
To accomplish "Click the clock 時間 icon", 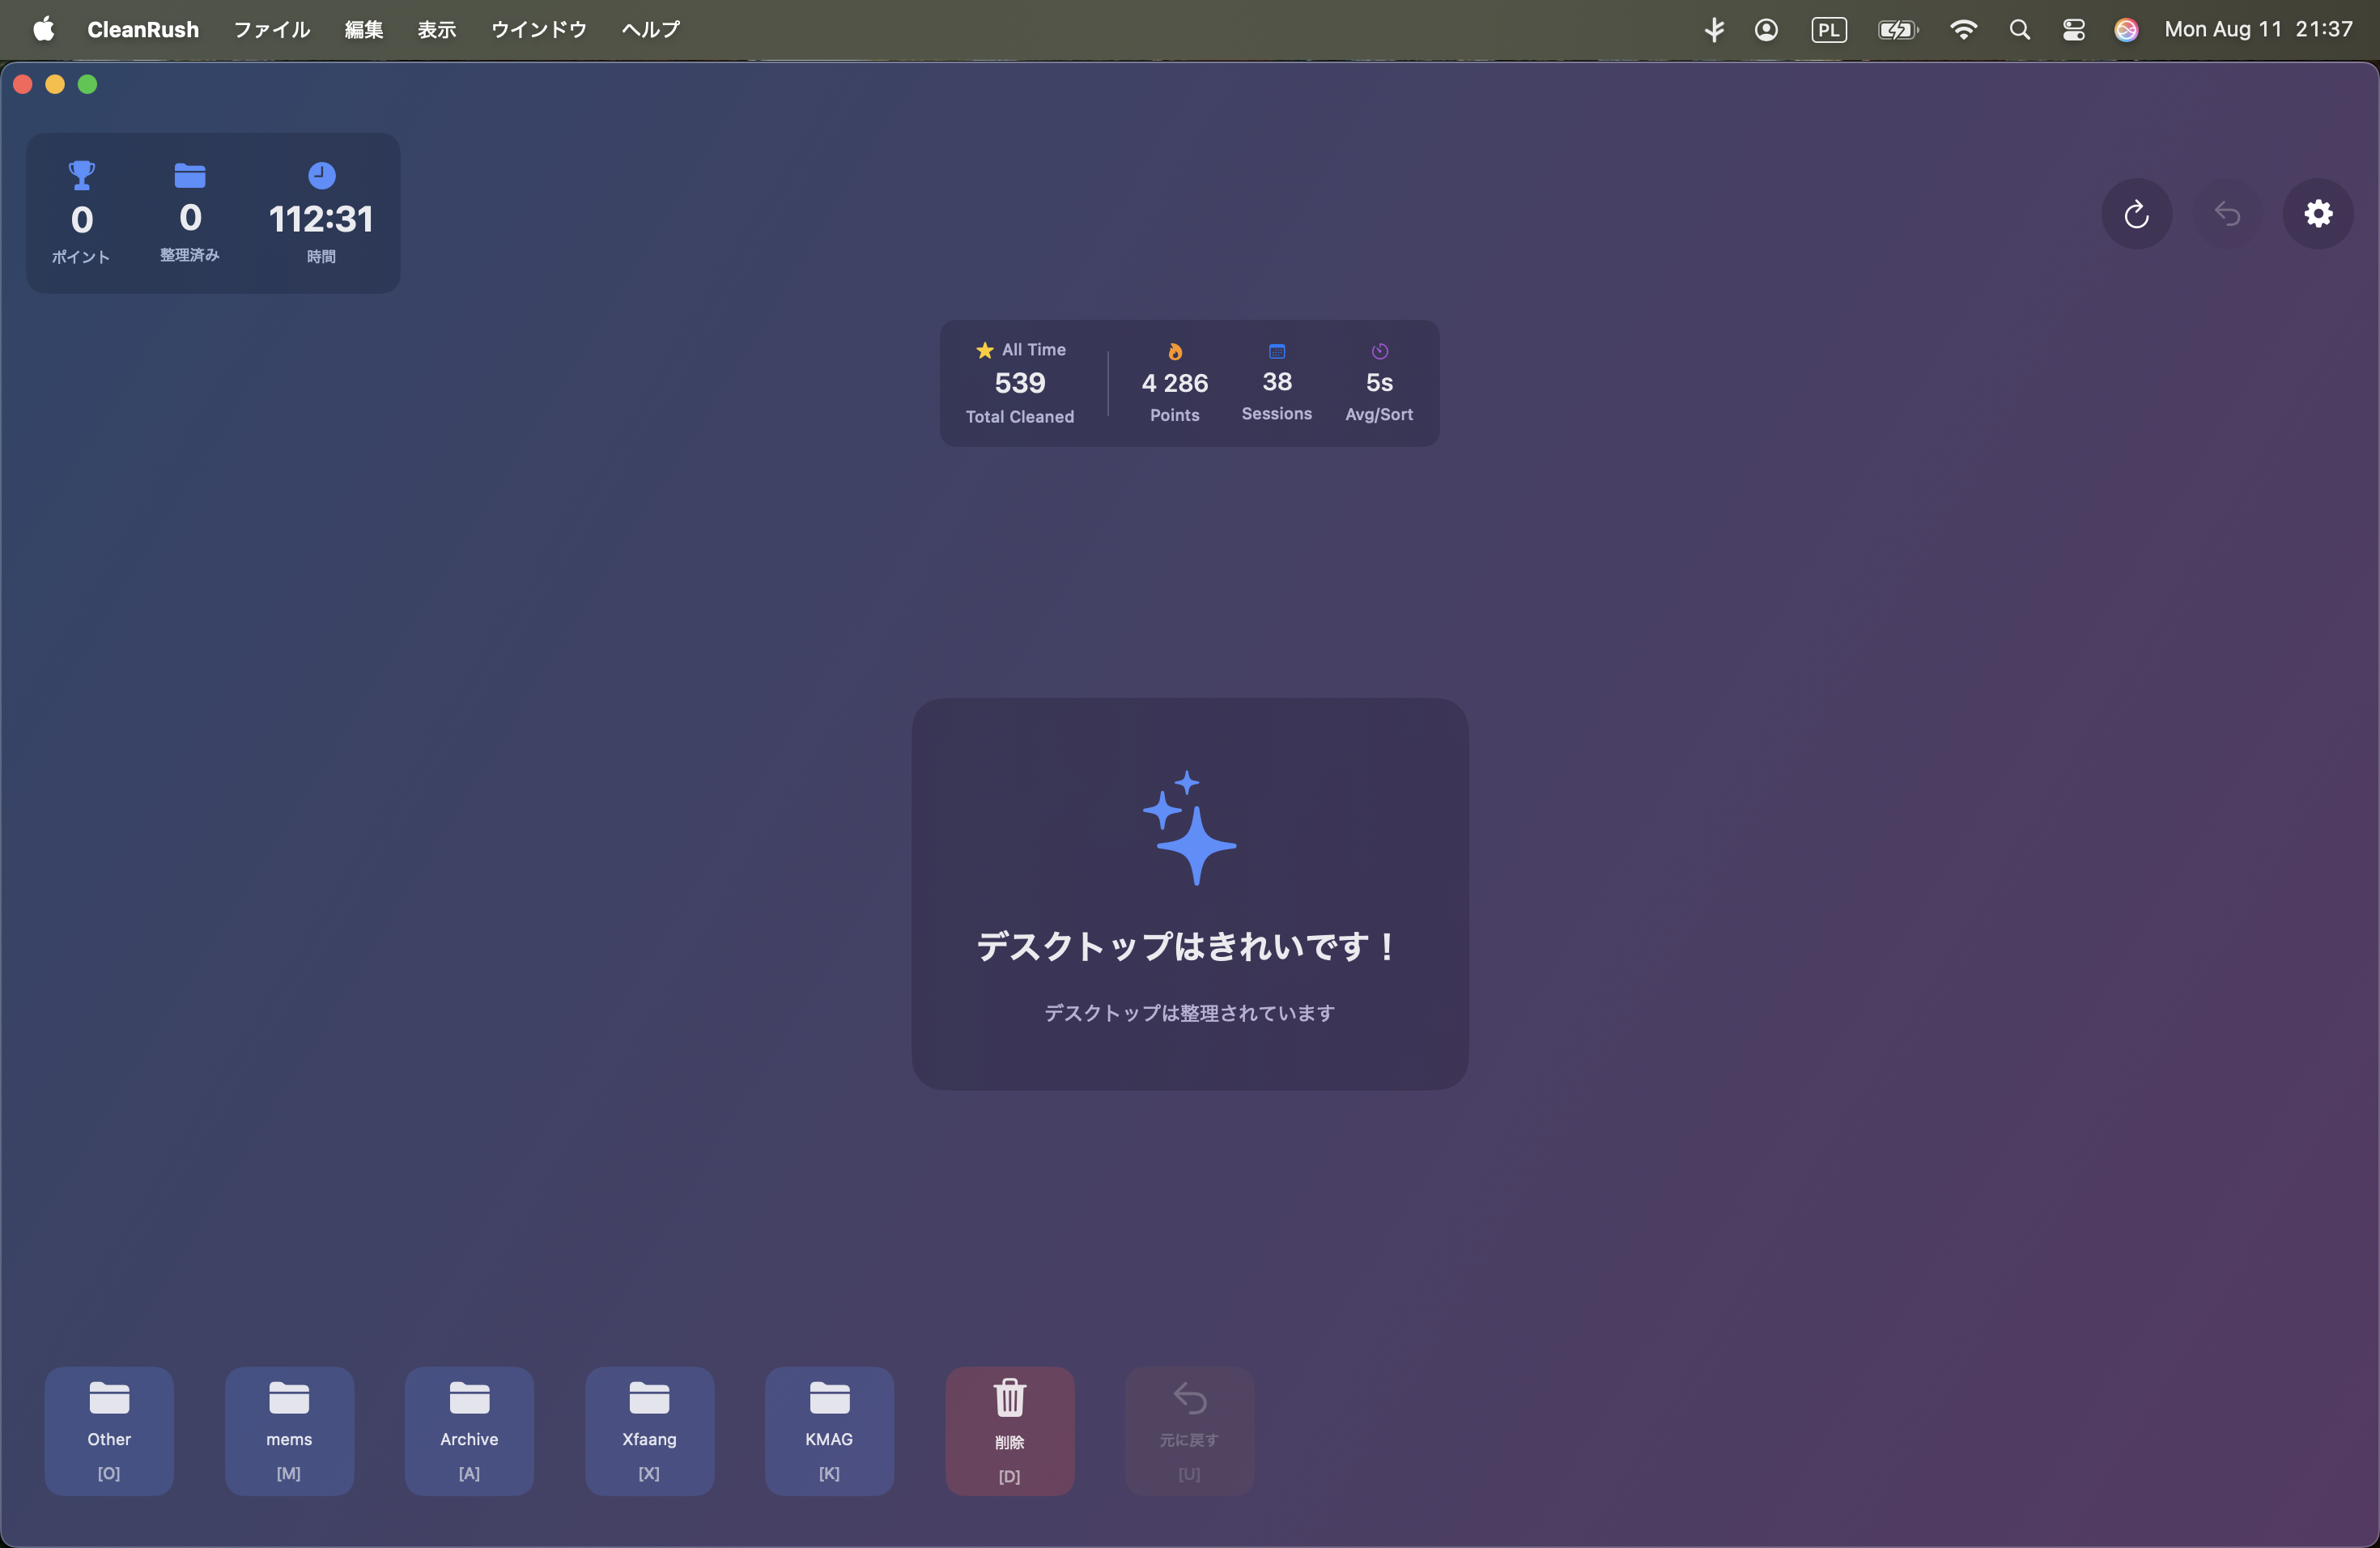I will (321, 176).
